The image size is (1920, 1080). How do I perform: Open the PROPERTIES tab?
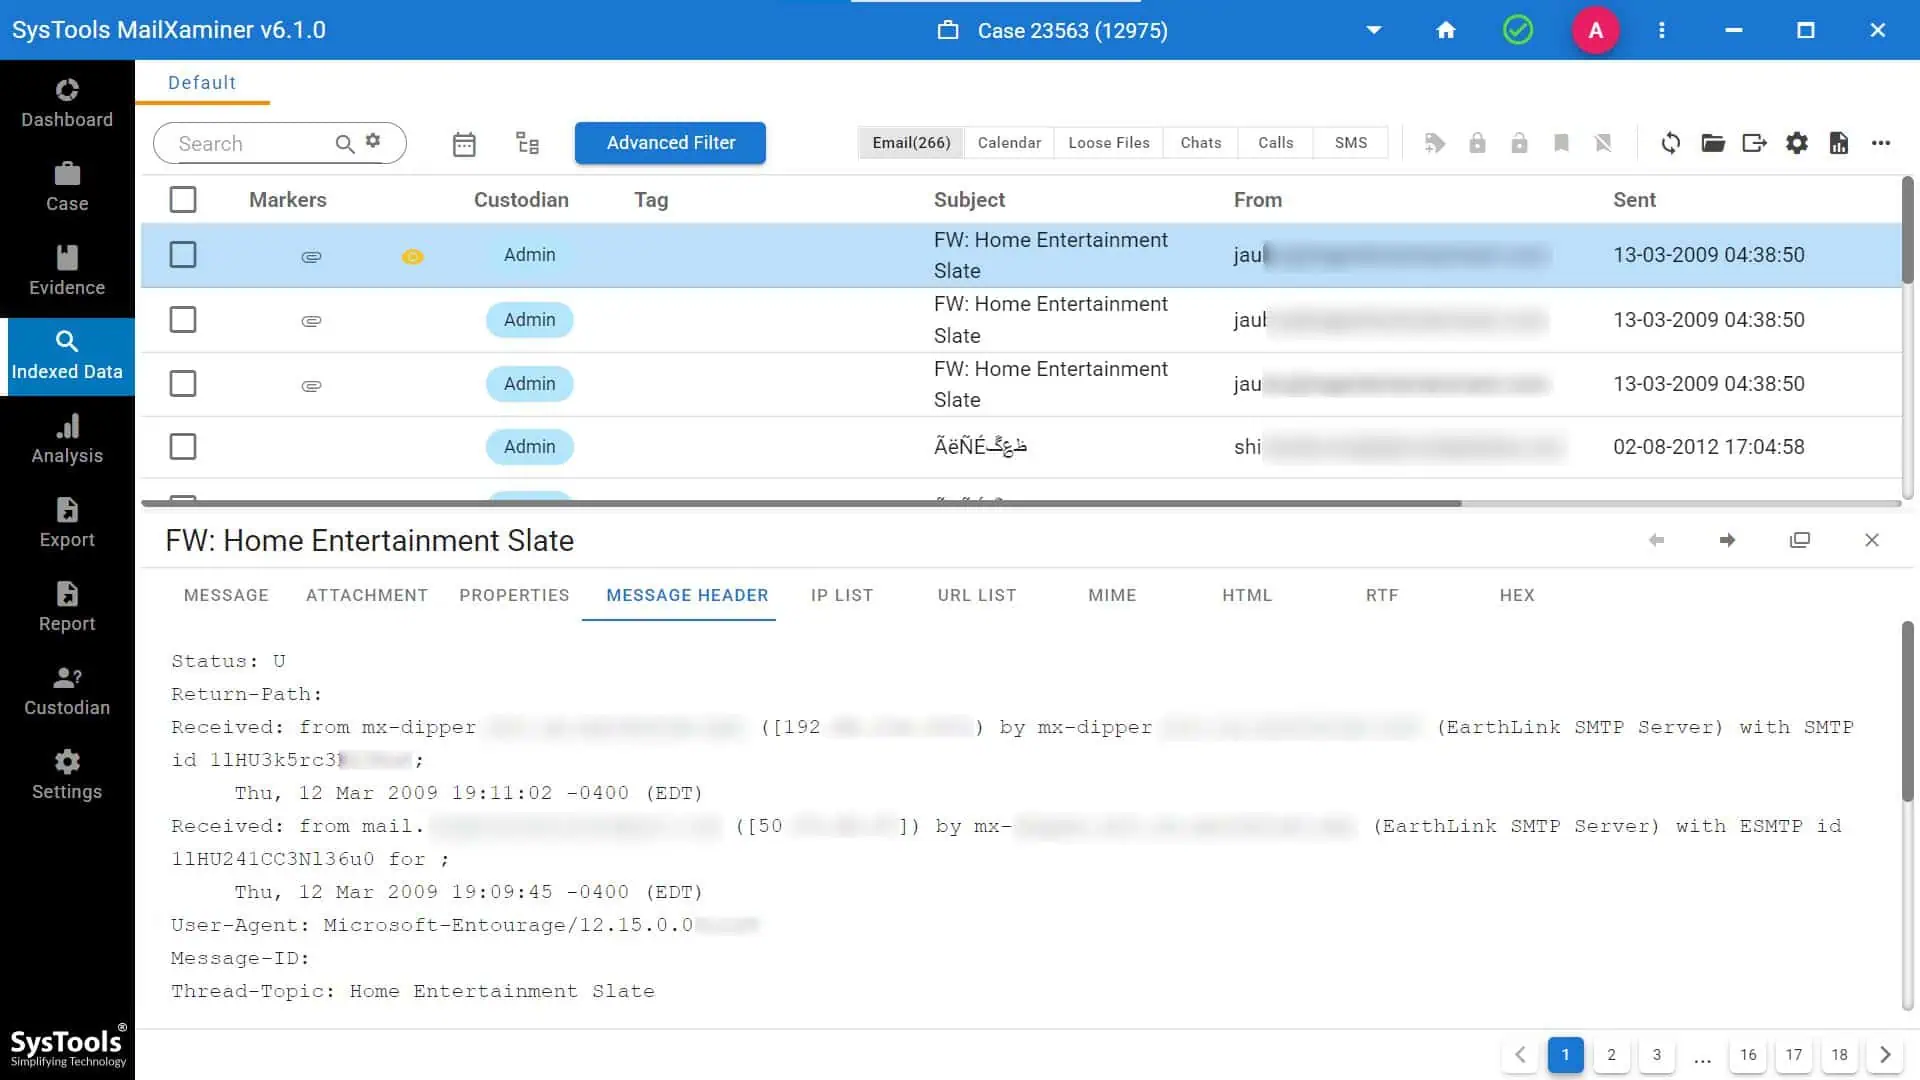point(514,595)
